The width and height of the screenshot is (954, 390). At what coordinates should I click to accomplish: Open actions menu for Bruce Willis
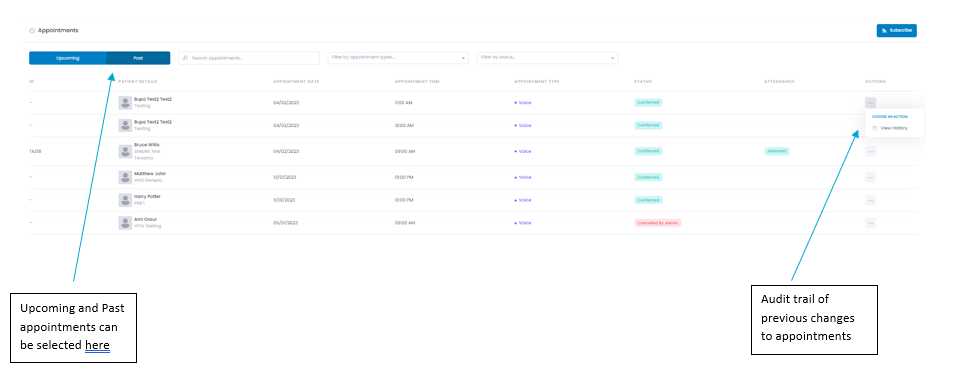[x=870, y=151]
